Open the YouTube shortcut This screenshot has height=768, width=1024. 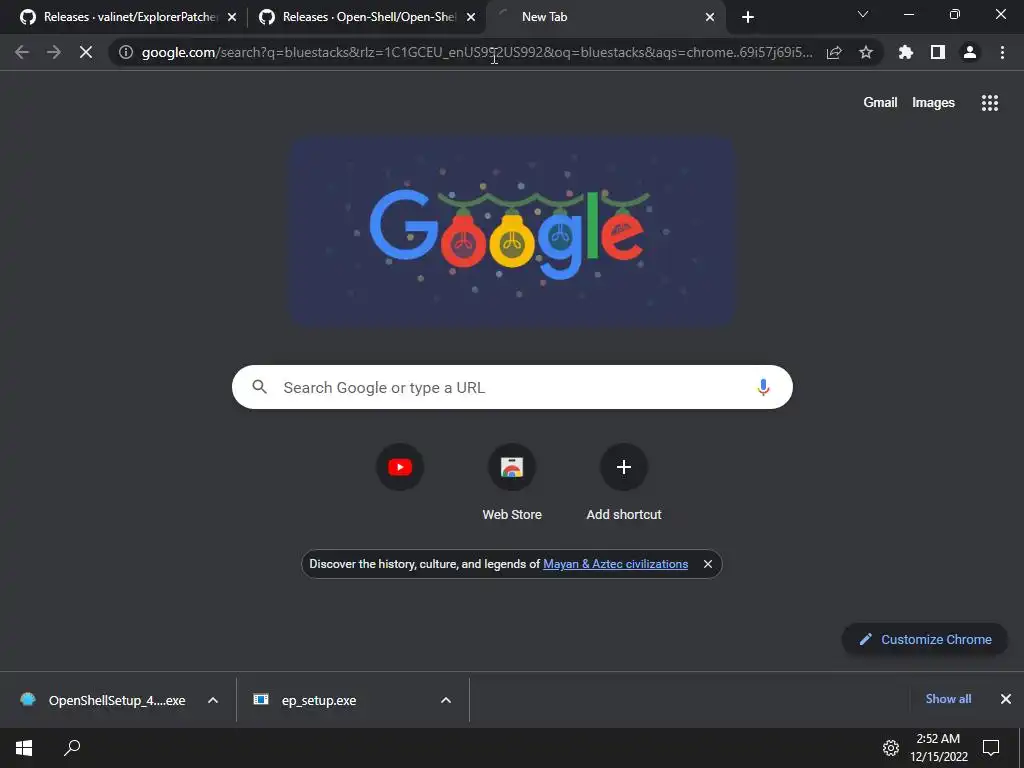400,467
